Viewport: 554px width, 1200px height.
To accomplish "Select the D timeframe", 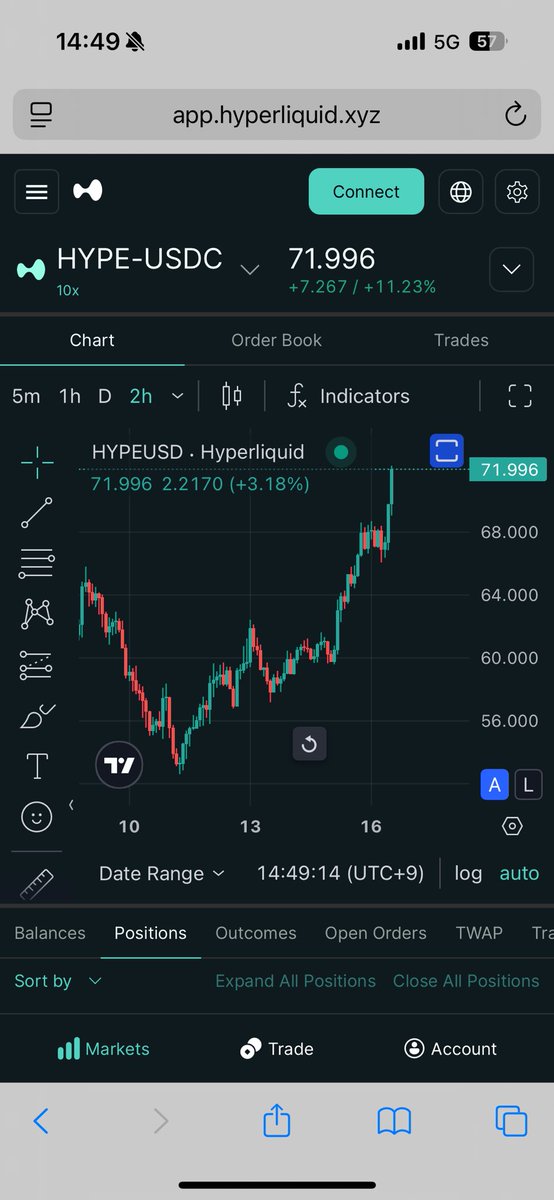I will click(x=104, y=396).
